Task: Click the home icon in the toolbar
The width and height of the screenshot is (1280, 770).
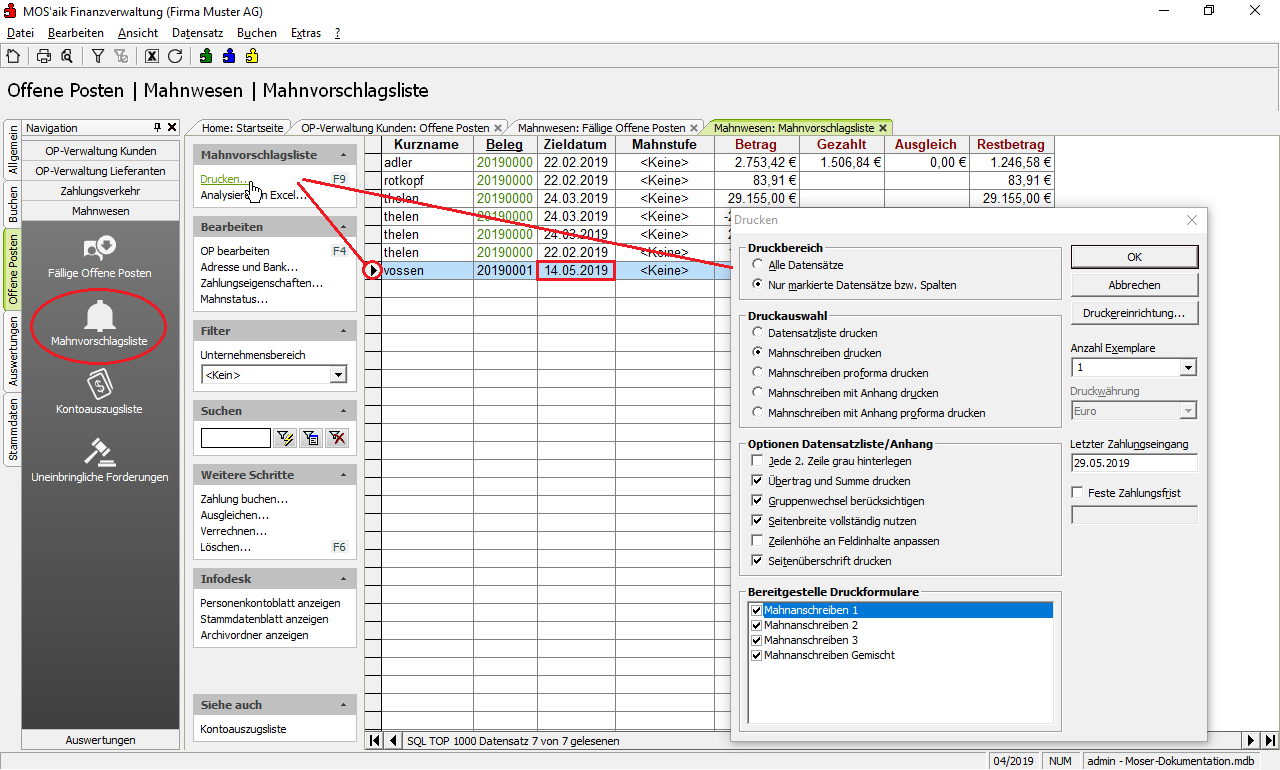Action: point(13,56)
